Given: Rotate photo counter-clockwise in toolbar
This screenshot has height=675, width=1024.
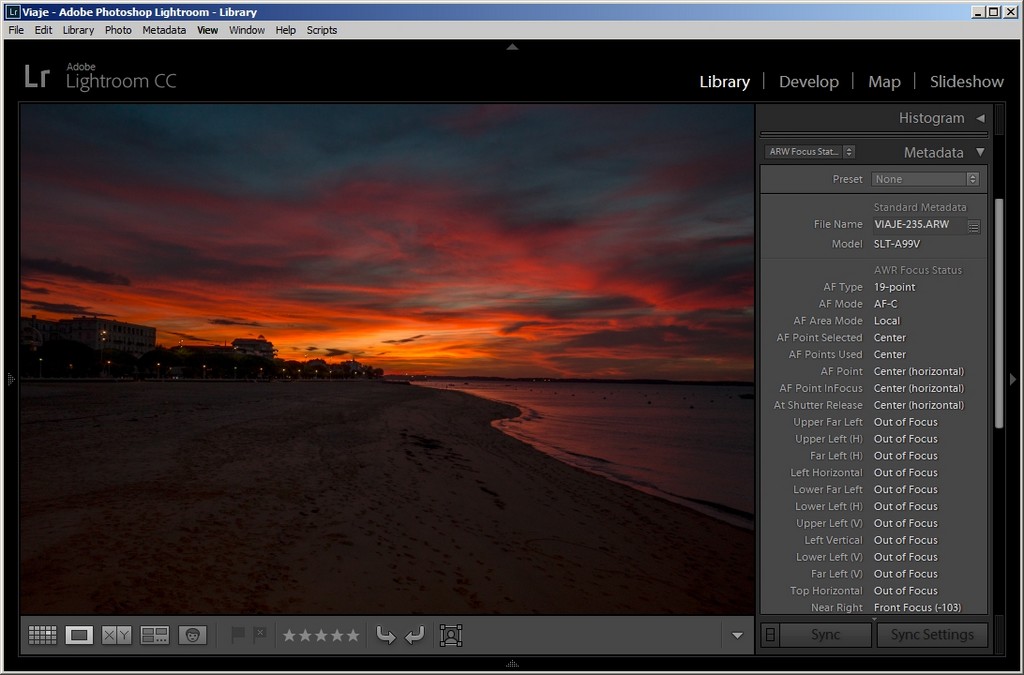Looking at the screenshot, I should click(386, 635).
